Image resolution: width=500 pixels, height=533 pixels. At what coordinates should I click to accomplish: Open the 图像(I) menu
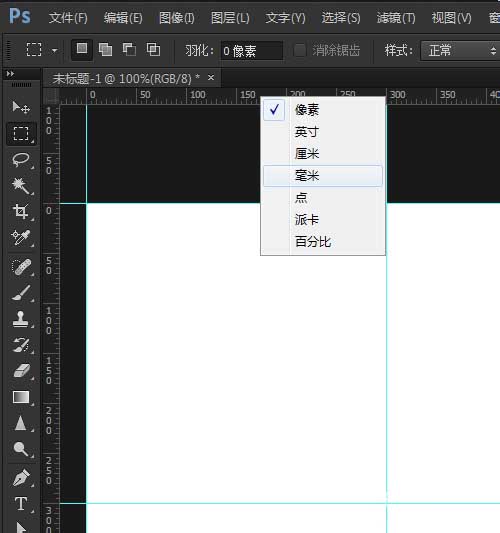click(177, 18)
